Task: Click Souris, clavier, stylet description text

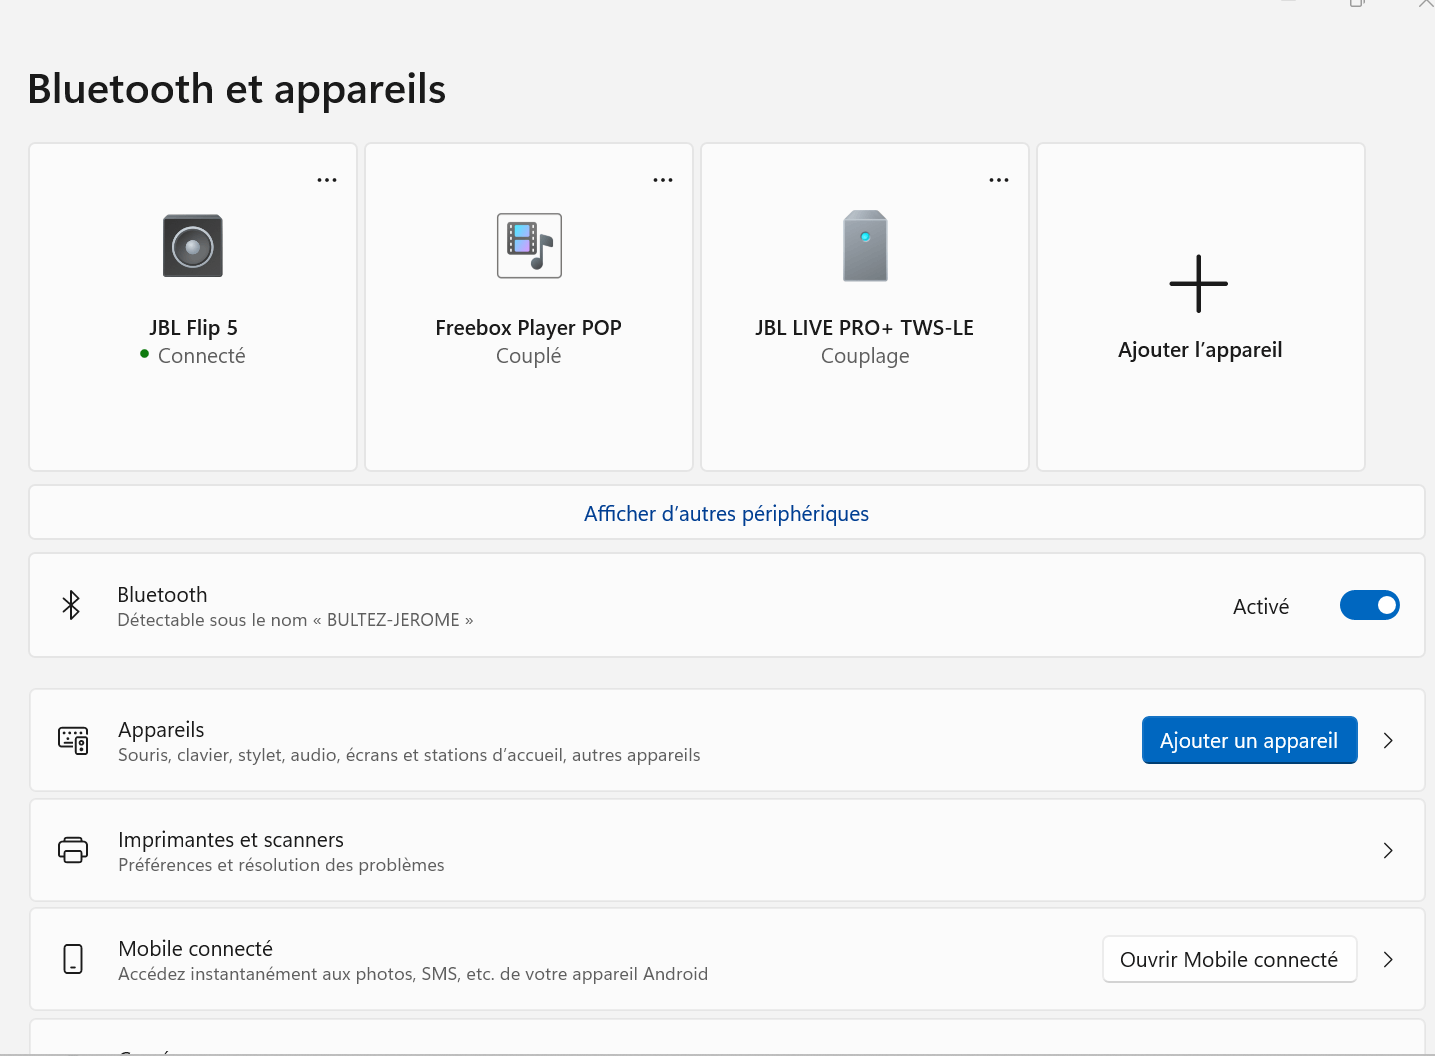Action: point(409,755)
